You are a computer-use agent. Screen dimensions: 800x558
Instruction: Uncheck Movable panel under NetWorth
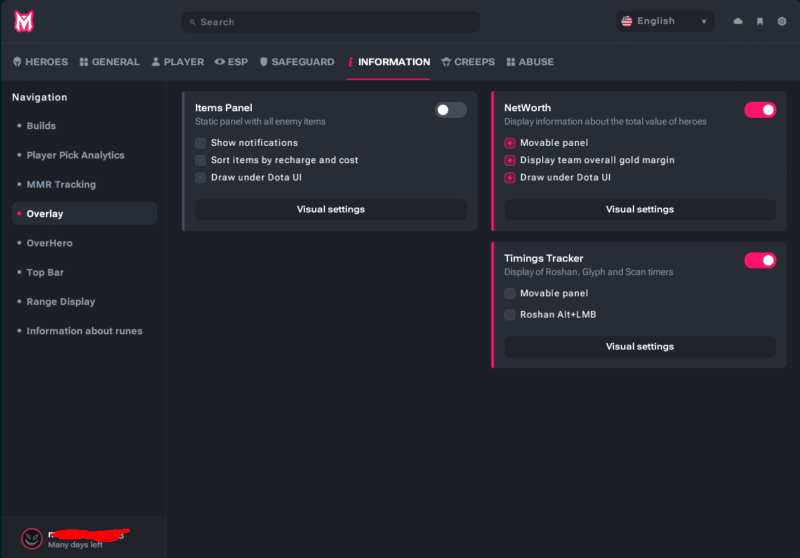(x=510, y=143)
